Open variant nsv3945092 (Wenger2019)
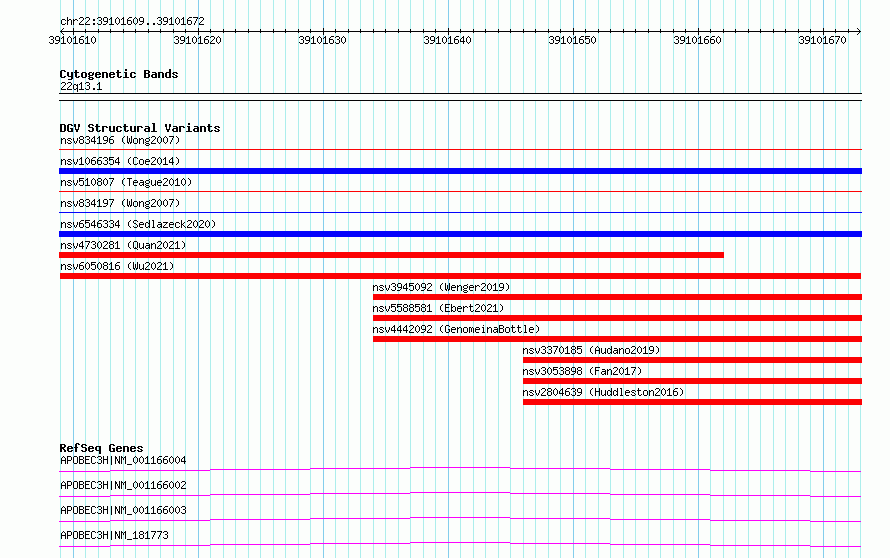Viewport: 890px width, 558px height. point(441,287)
